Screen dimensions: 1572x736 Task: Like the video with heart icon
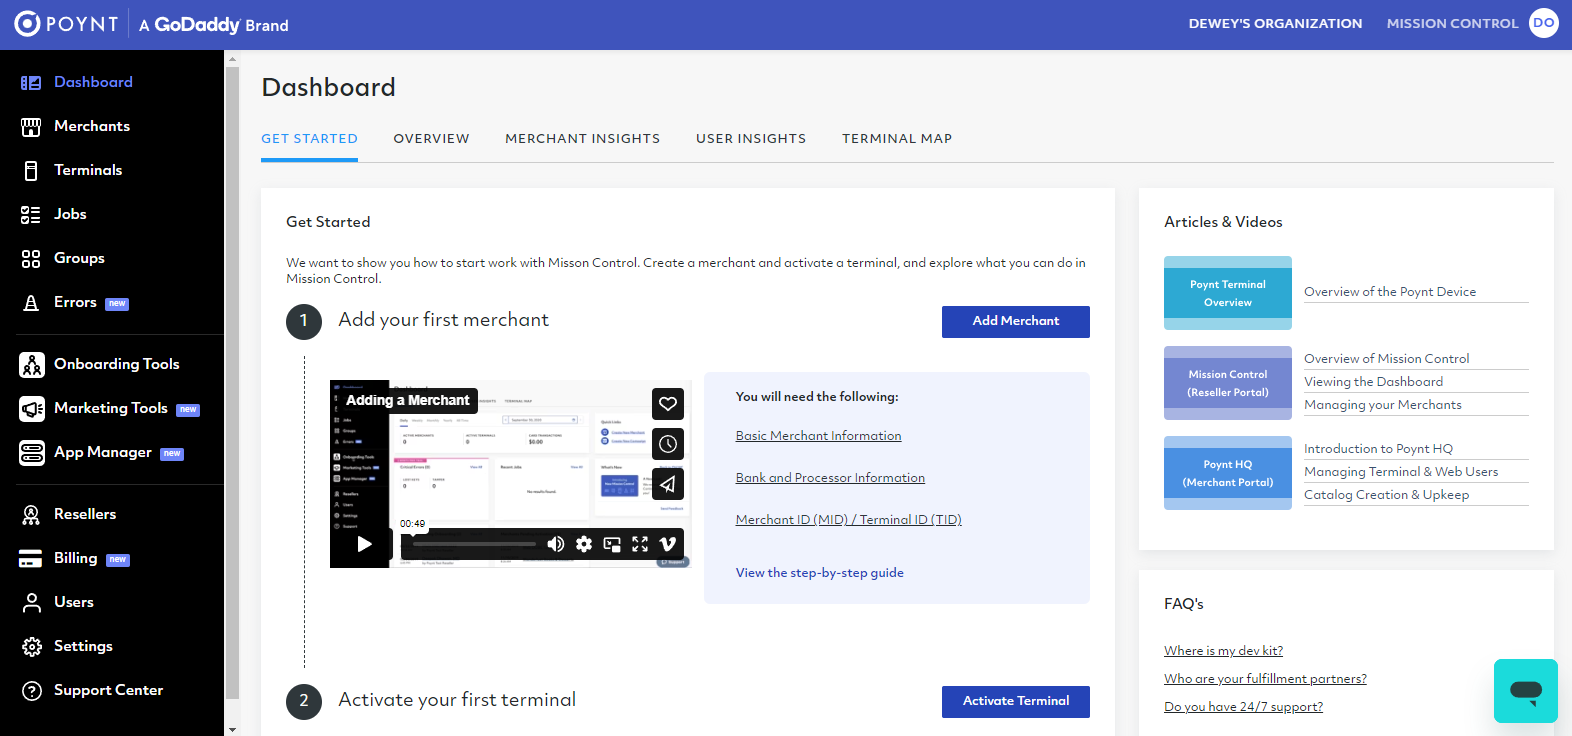click(x=668, y=404)
